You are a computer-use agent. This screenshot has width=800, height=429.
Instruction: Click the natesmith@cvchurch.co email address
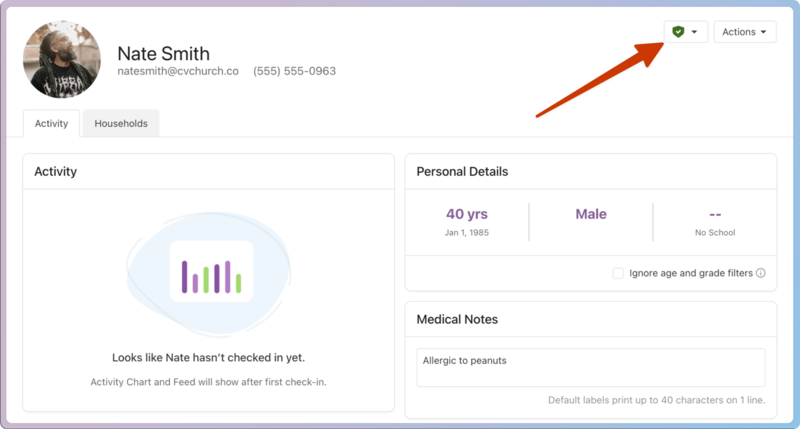click(176, 72)
